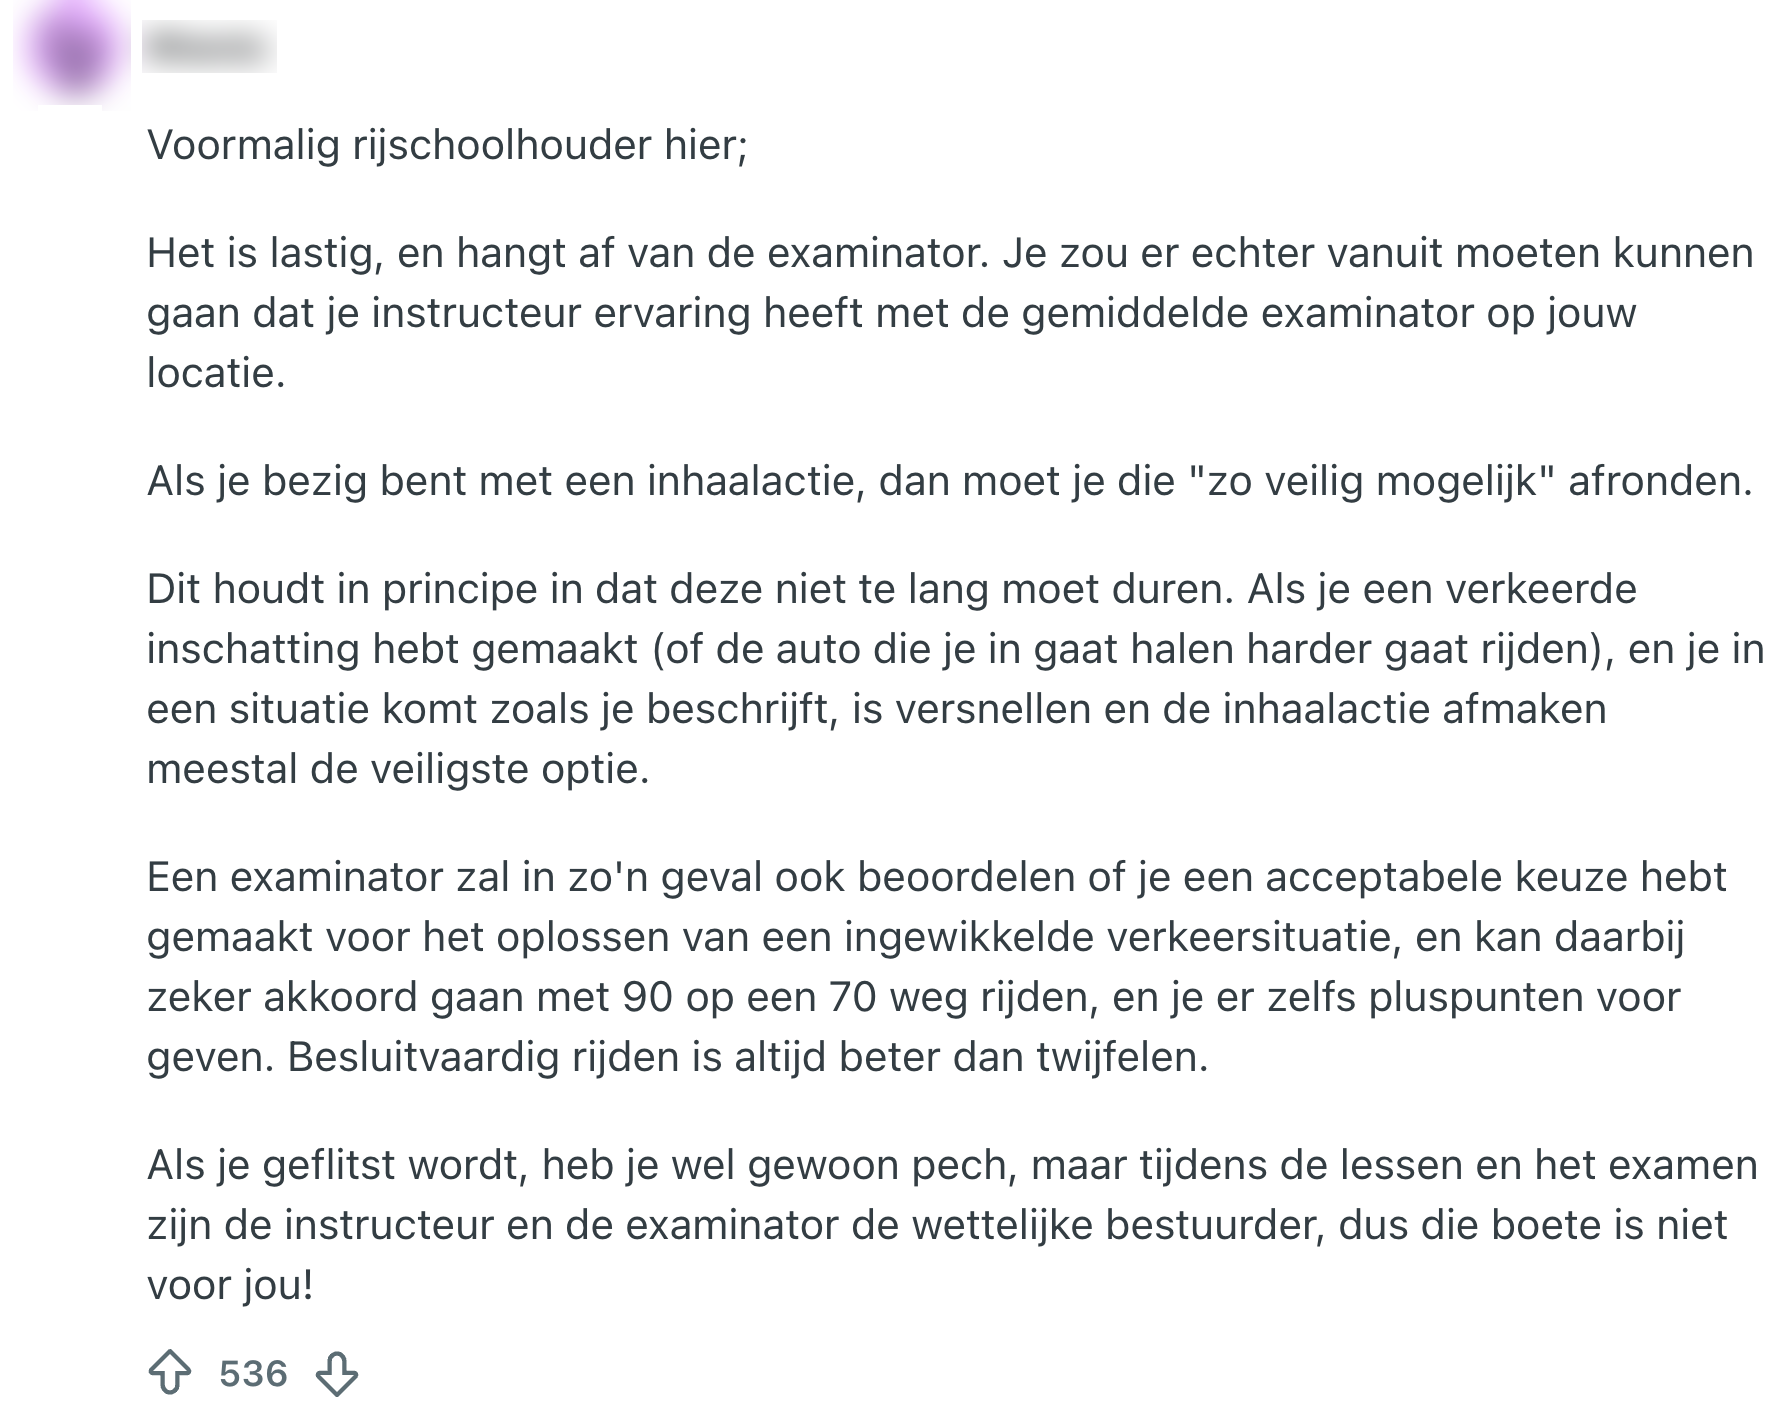Screen dimensions: 1778x1414
Task: Click the sentence 'Besluitvaardig rijden is altijd beter'
Action: tap(748, 1057)
